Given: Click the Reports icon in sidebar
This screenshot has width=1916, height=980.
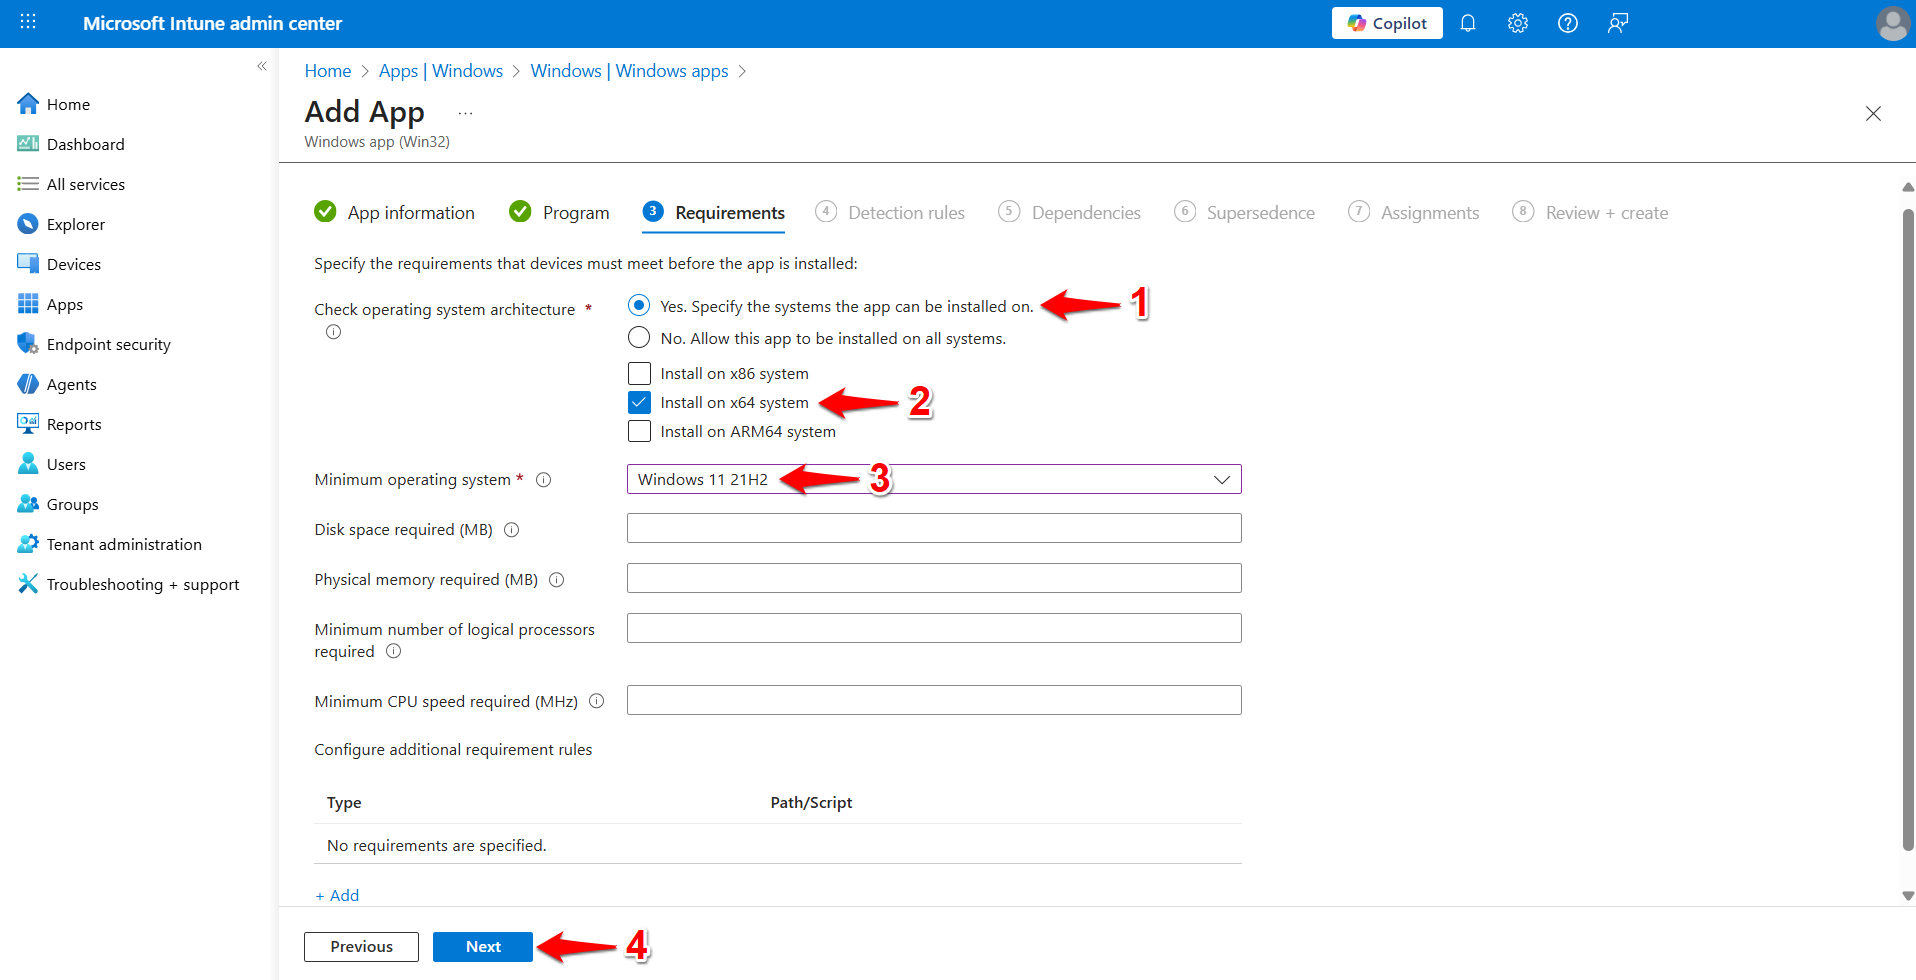Looking at the screenshot, I should [28, 424].
